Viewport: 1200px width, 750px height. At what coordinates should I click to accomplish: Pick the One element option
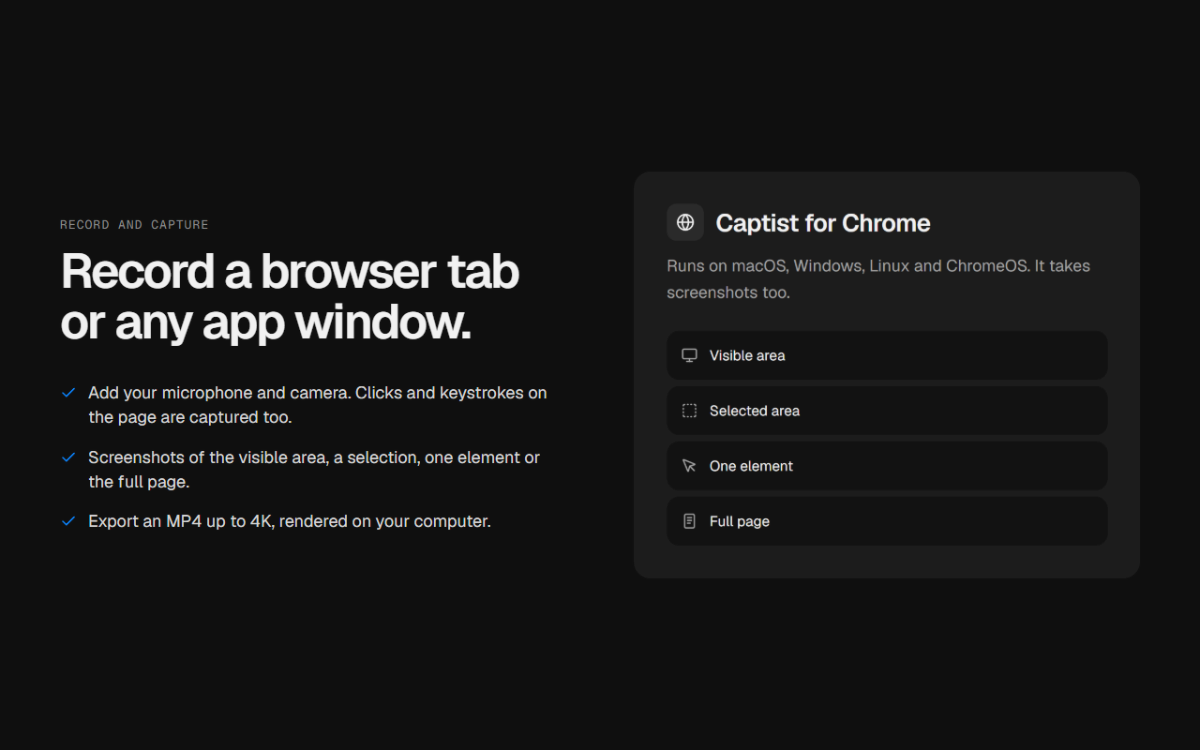[x=887, y=466]
